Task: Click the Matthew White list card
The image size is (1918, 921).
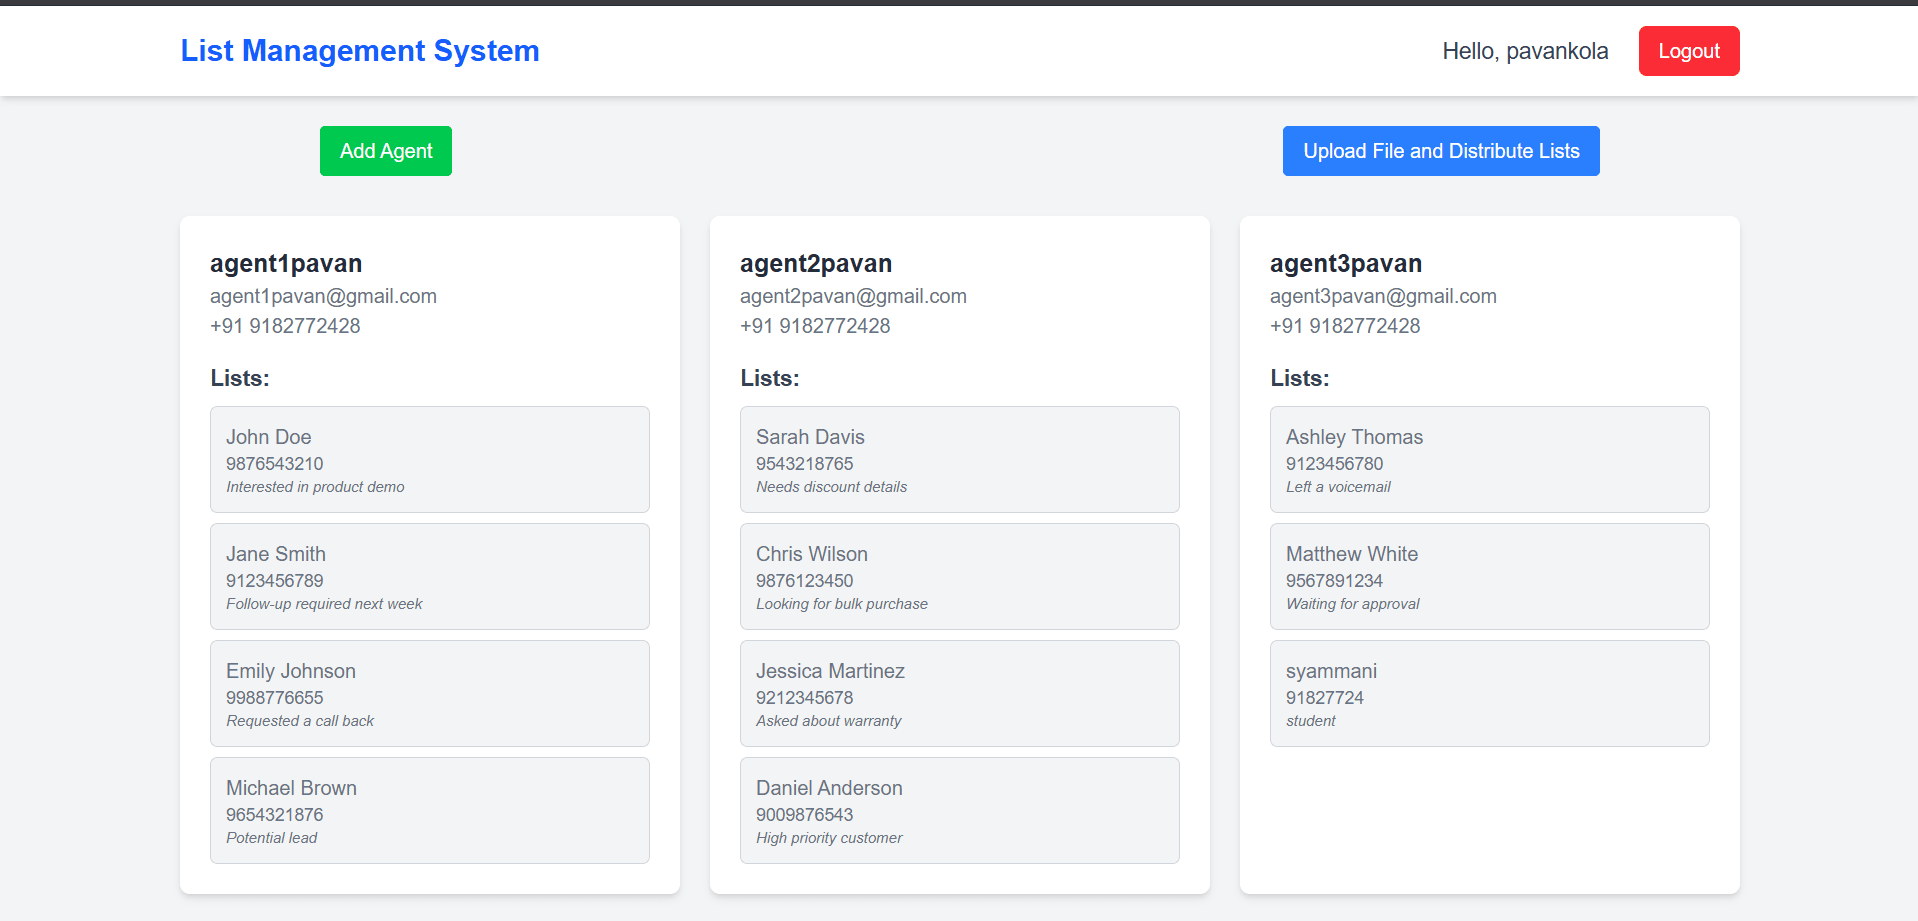Action: point(1489,576)
